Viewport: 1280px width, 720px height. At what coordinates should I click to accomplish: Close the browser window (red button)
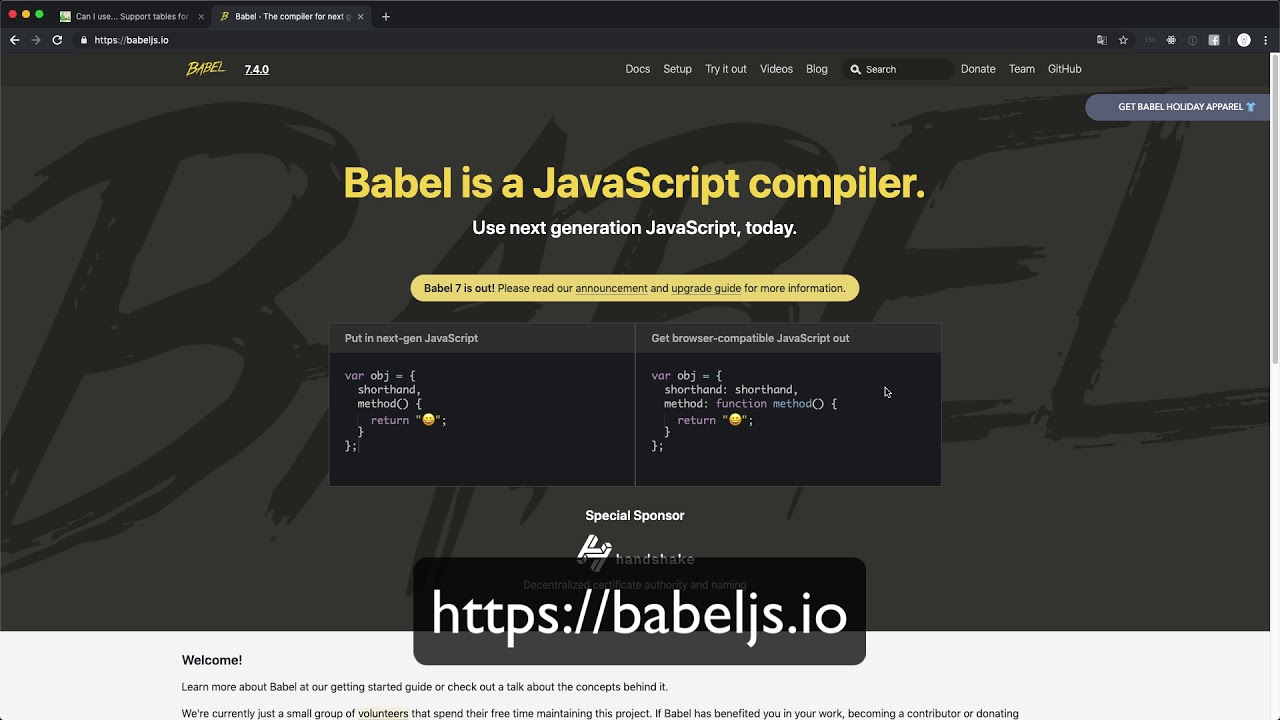pos(12,15)
